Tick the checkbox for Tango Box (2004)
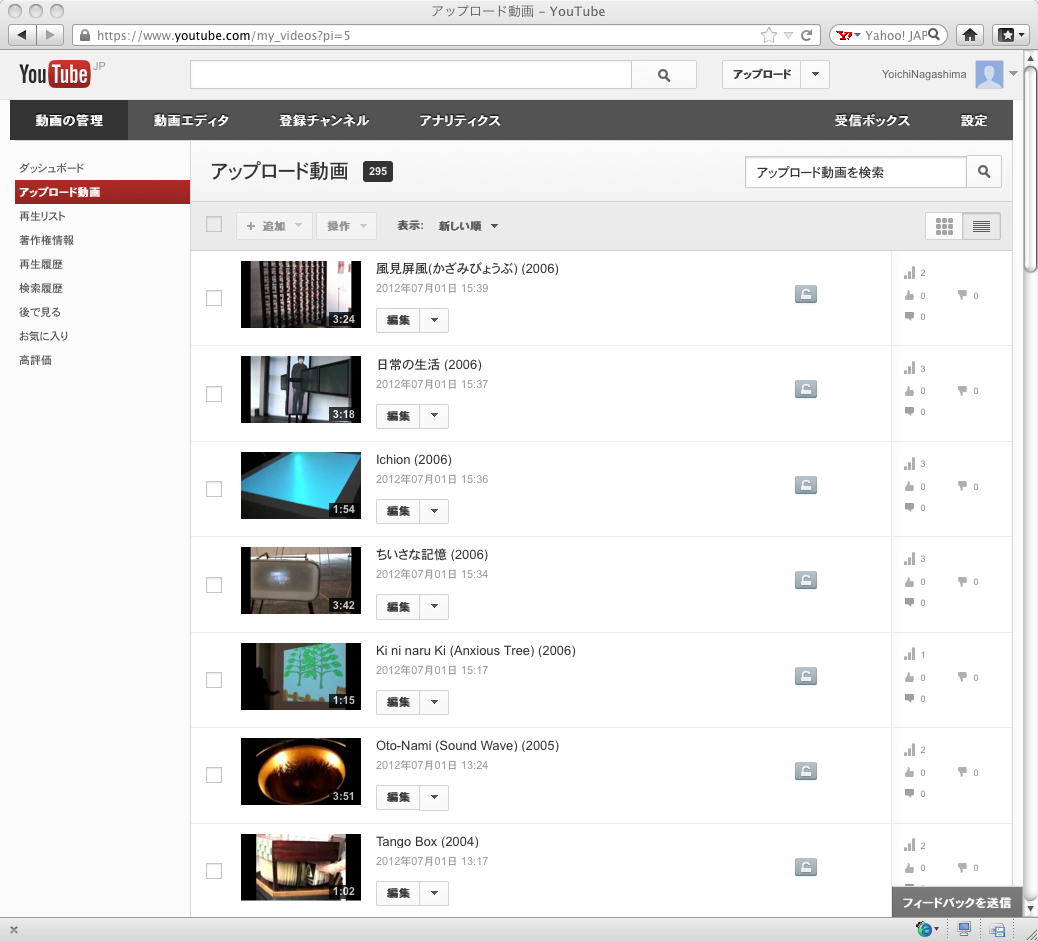The image size is (1038, 941). click(x=214, y=871)
